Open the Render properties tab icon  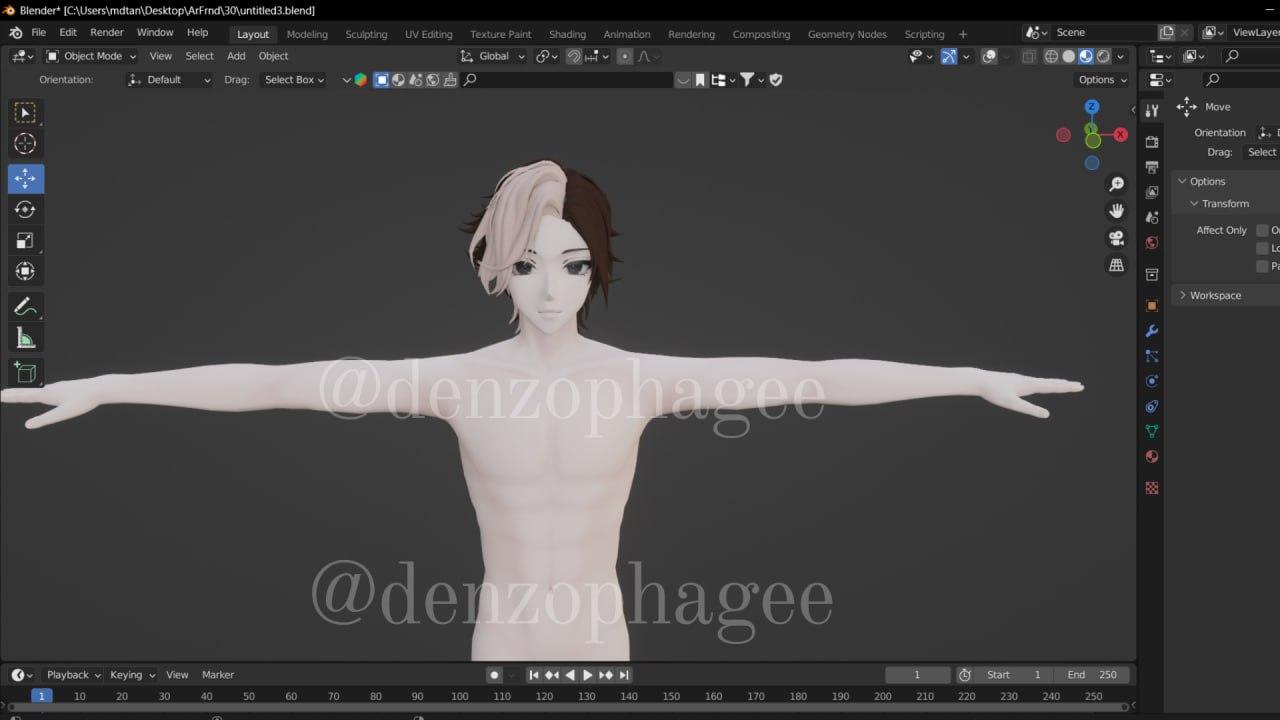click(1152, 142)
